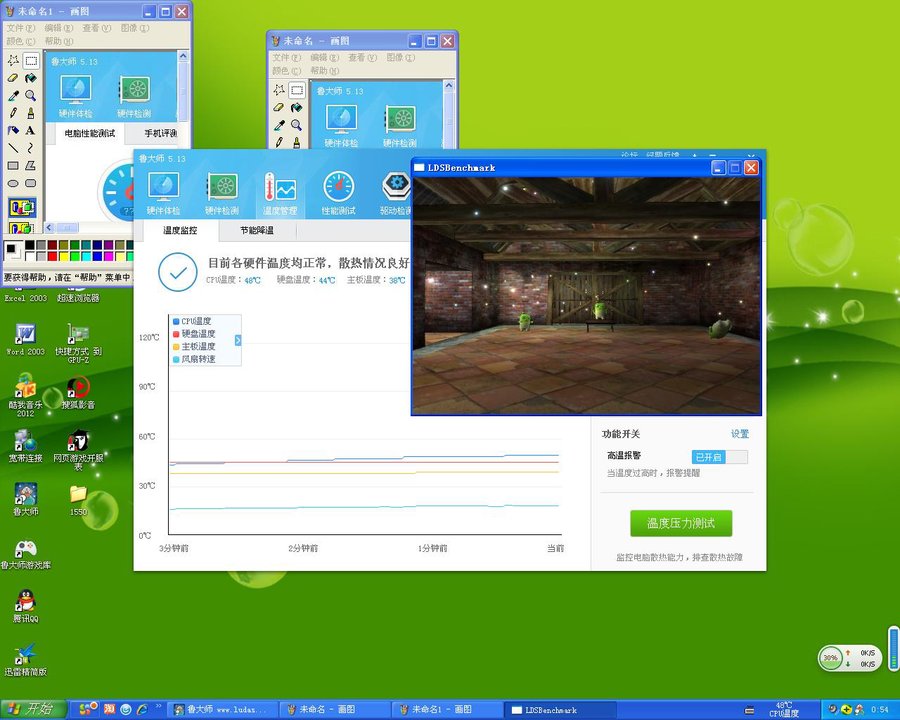Open 硬件体检 in the front 鲁大师 window
Viewport: 900px width, 720px height.
tap(163, 192)
